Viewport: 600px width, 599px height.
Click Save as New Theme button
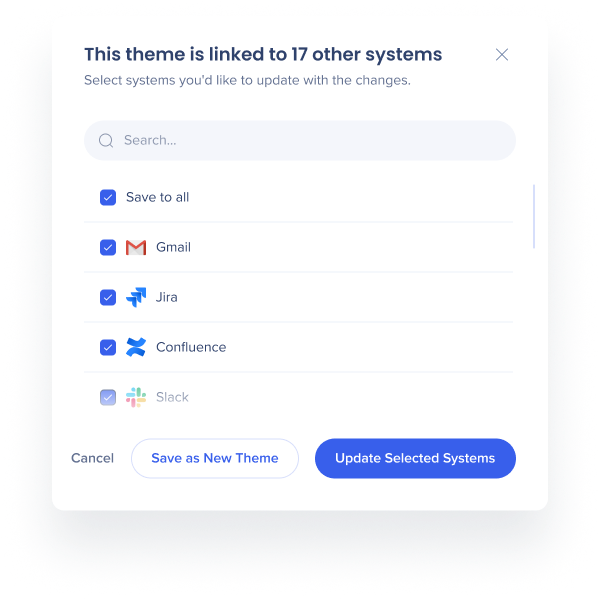tap(215, 458)
